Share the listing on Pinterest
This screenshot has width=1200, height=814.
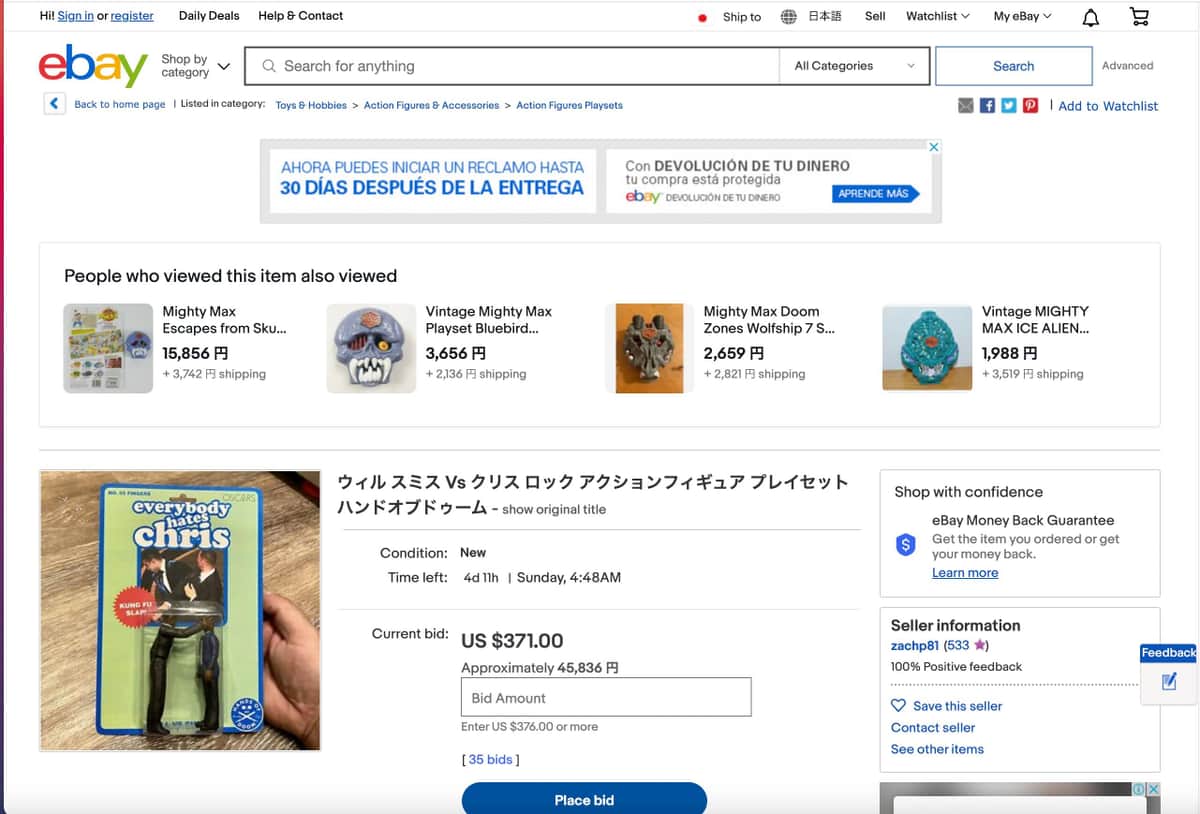[x=1031, y=105]
